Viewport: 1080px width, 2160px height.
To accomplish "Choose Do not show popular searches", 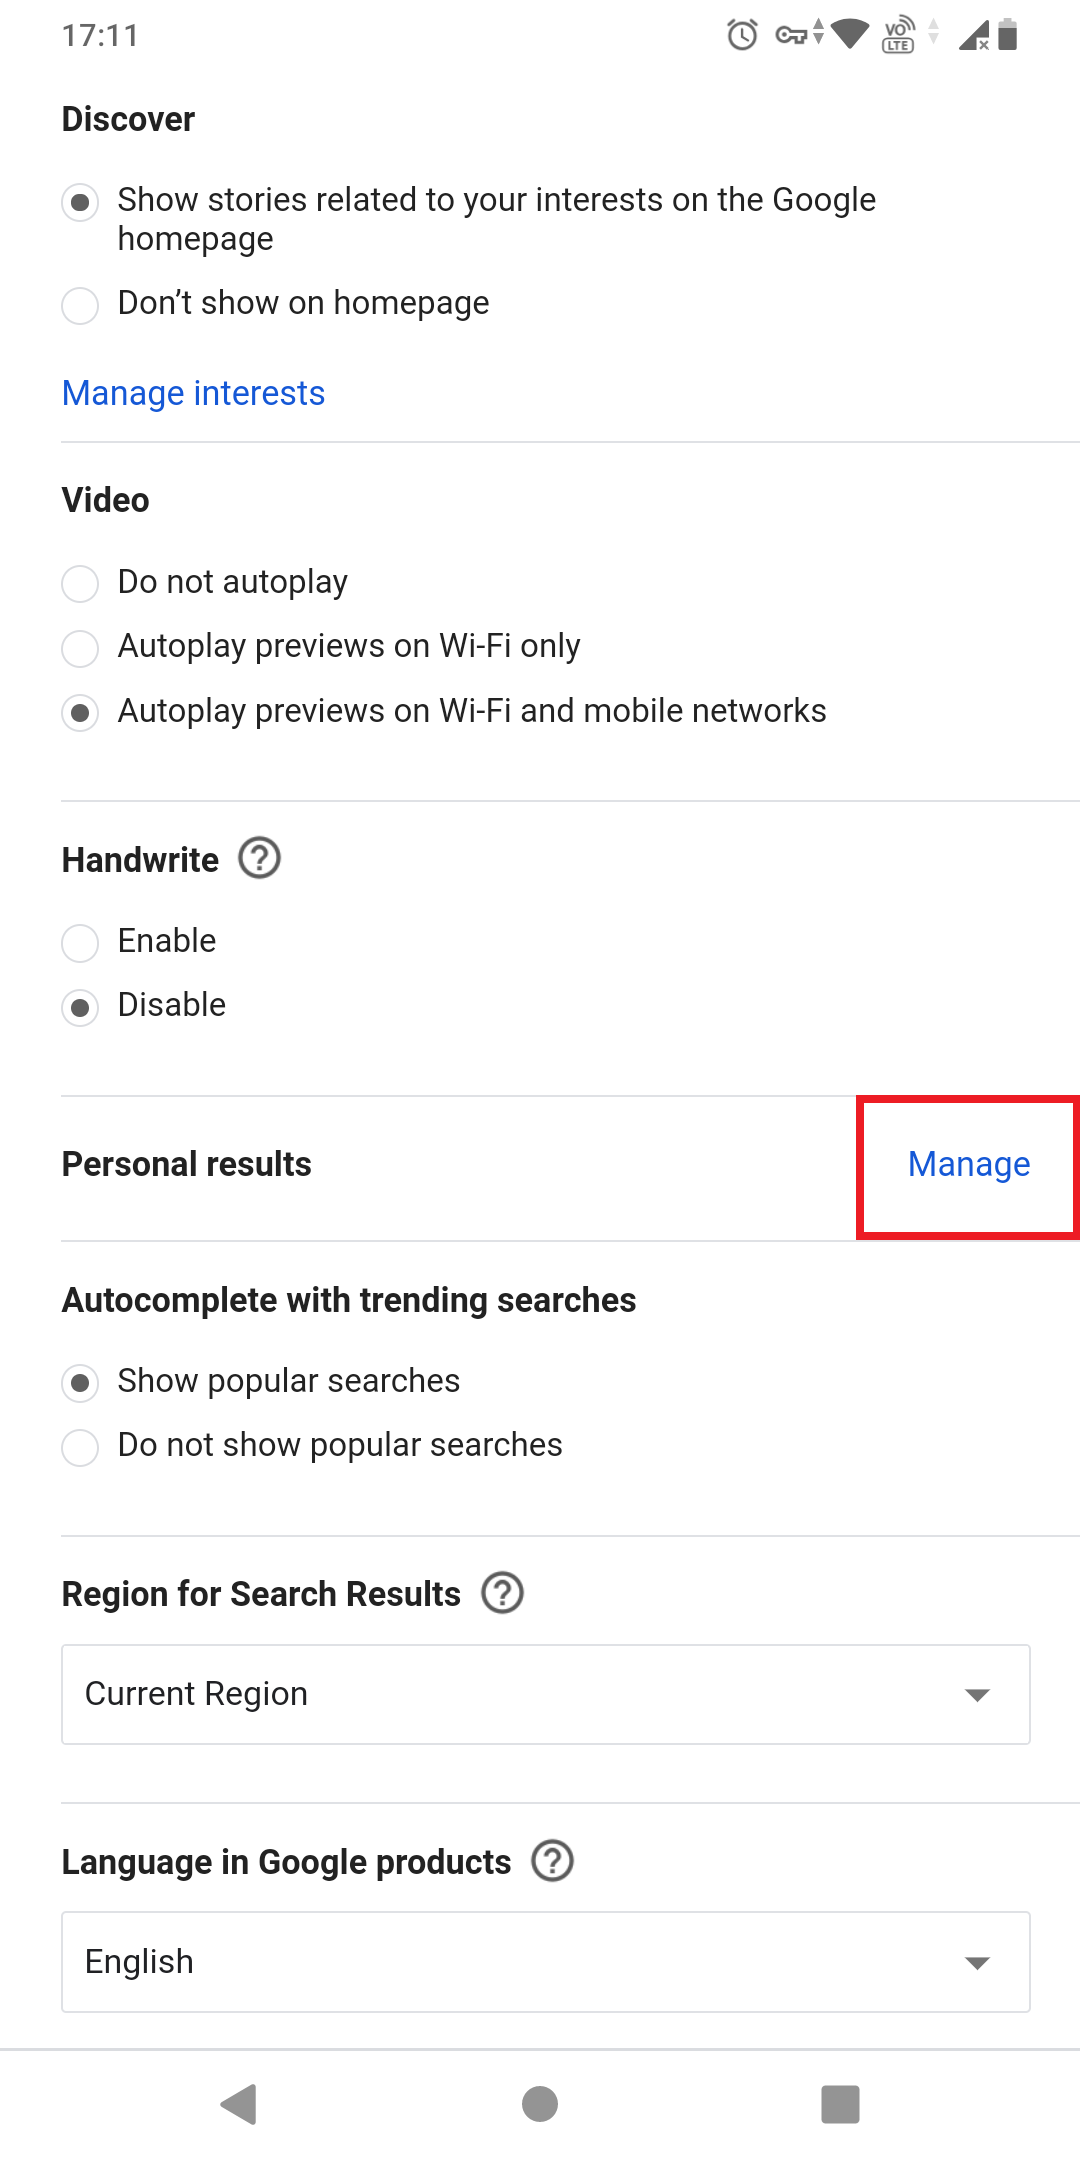I will [80, 1446].
